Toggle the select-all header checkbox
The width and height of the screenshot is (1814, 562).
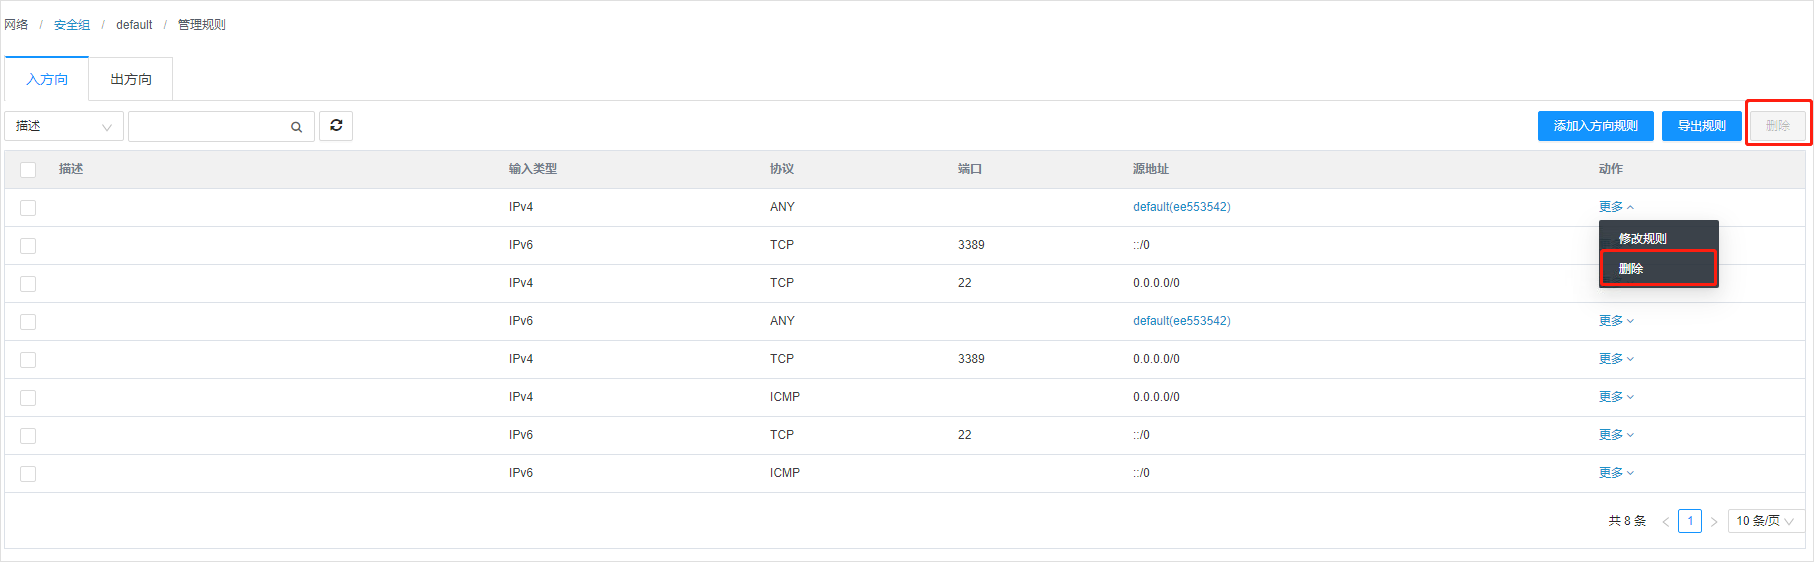click(x=28, y=170)
